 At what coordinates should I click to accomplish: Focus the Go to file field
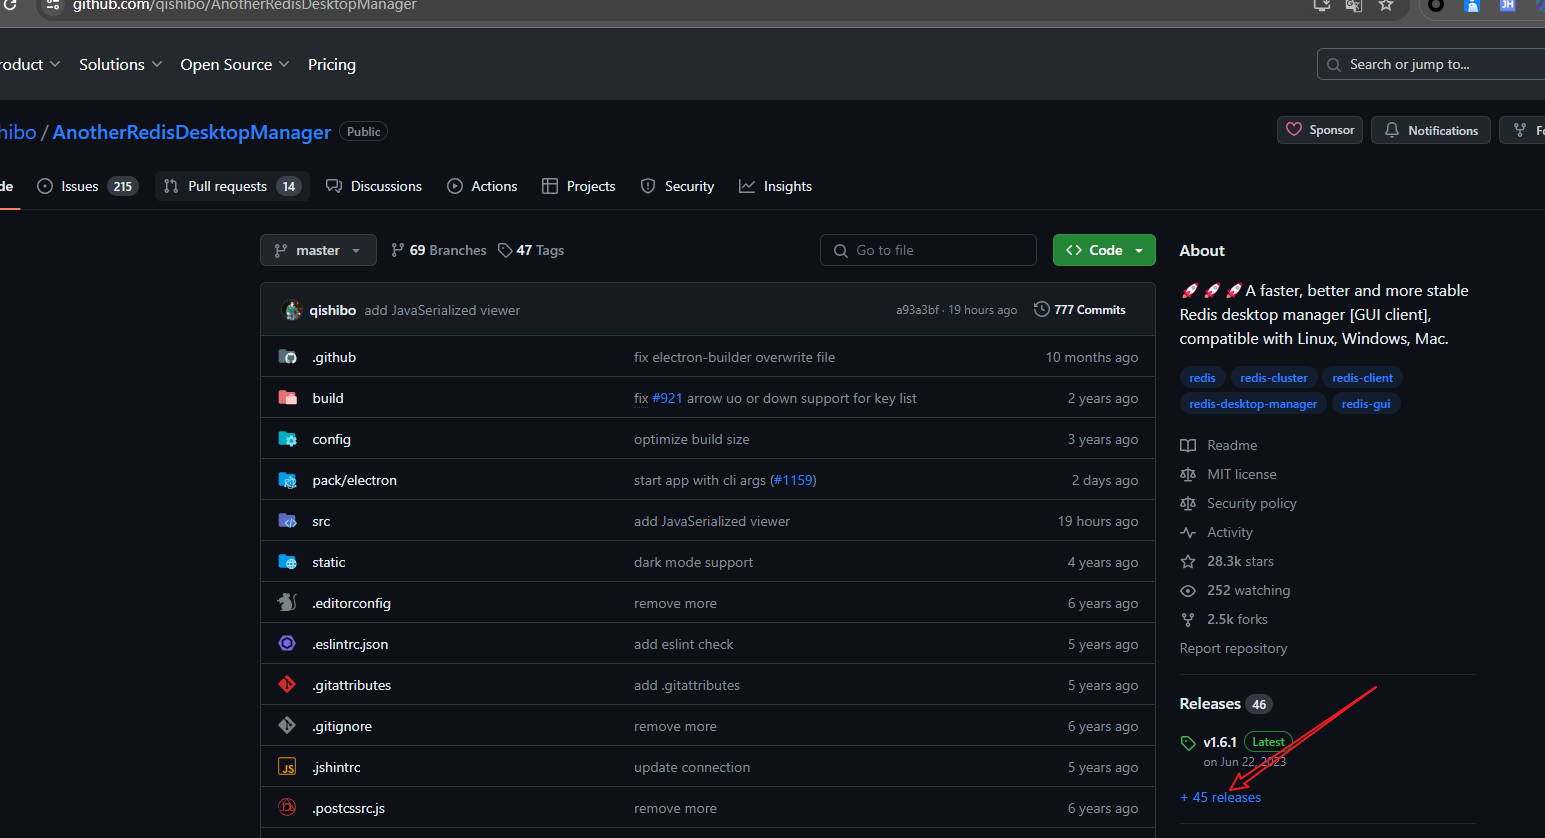[928, 250]
